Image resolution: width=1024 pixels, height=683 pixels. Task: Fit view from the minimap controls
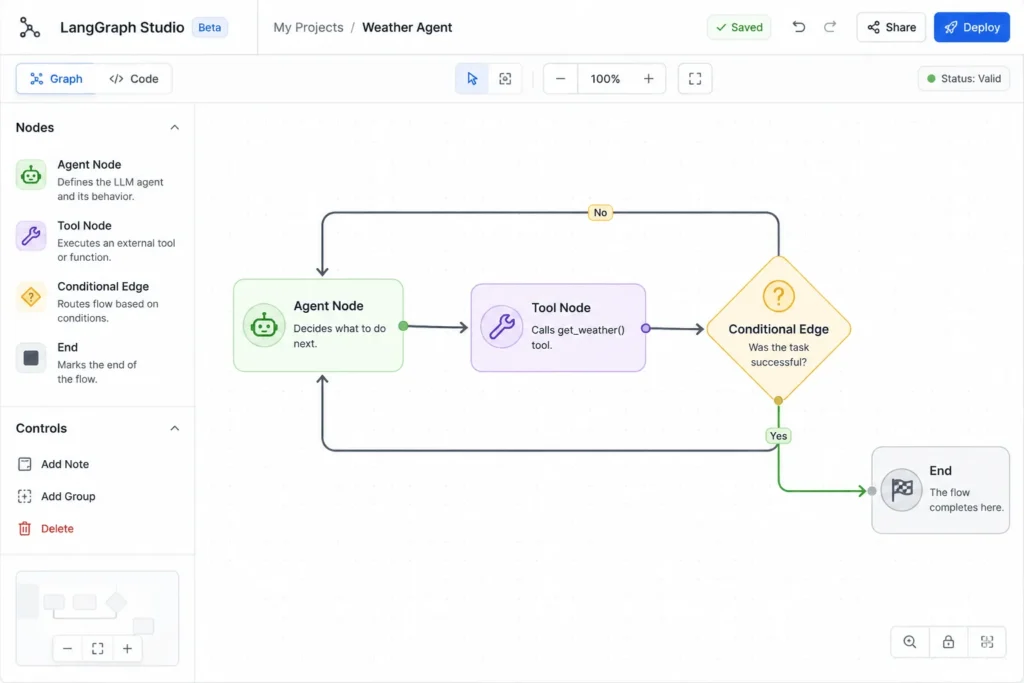pos(97,648)
